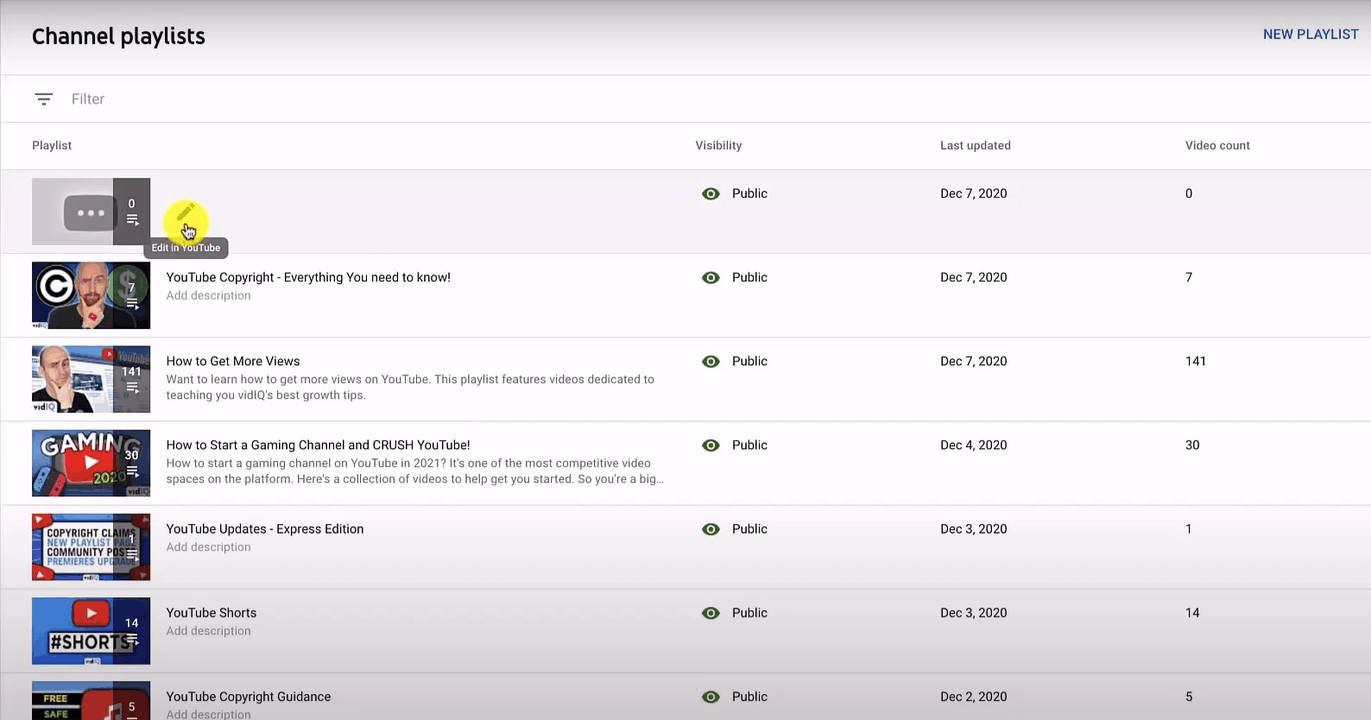This screenshot has width=1371, height=720.
Task: Open the How to Get More Views thumbnail
Action: pos(91,379)
